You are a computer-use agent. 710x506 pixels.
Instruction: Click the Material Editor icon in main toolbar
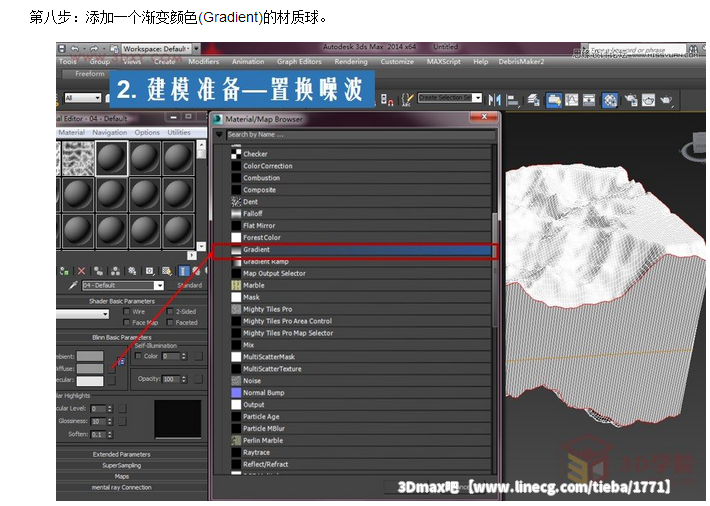click(x=610, y=99)
